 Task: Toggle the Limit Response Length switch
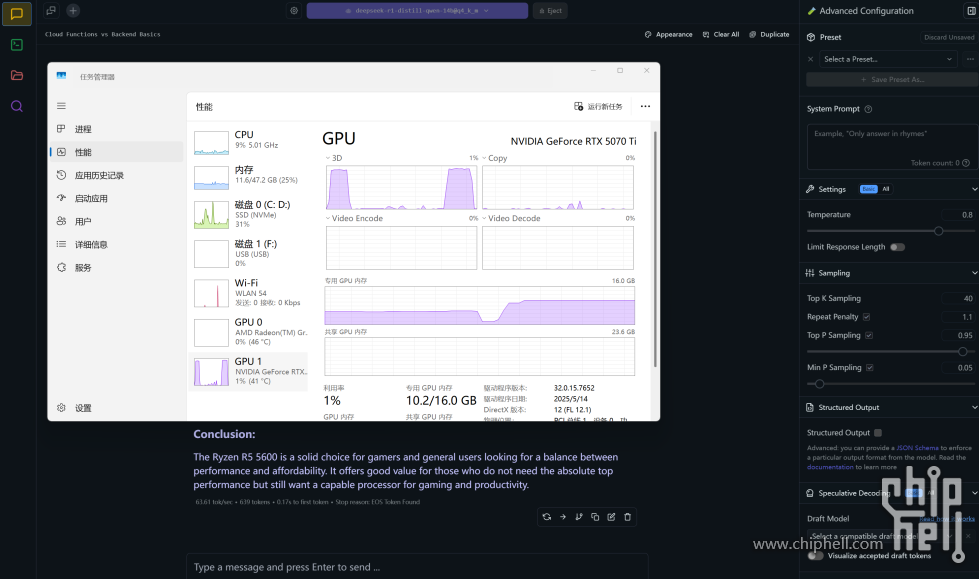pos(897,247)
